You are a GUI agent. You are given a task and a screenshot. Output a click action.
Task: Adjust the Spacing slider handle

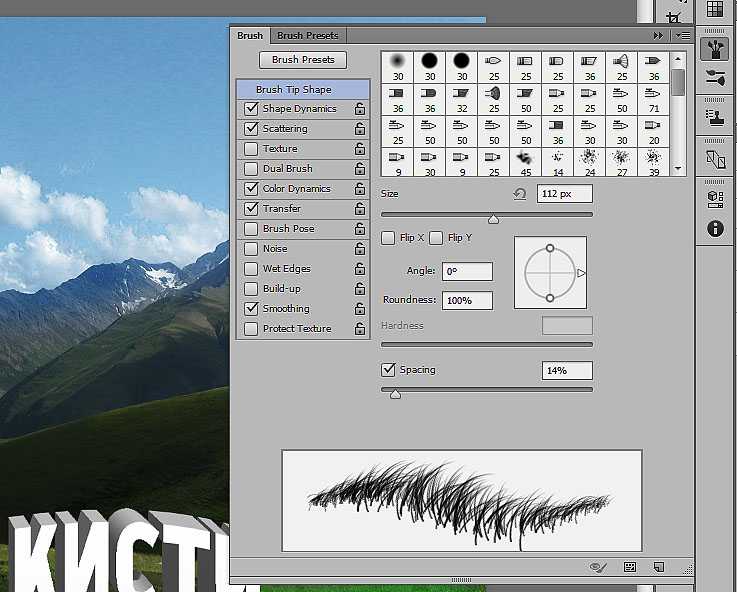[x=395, y=394]
